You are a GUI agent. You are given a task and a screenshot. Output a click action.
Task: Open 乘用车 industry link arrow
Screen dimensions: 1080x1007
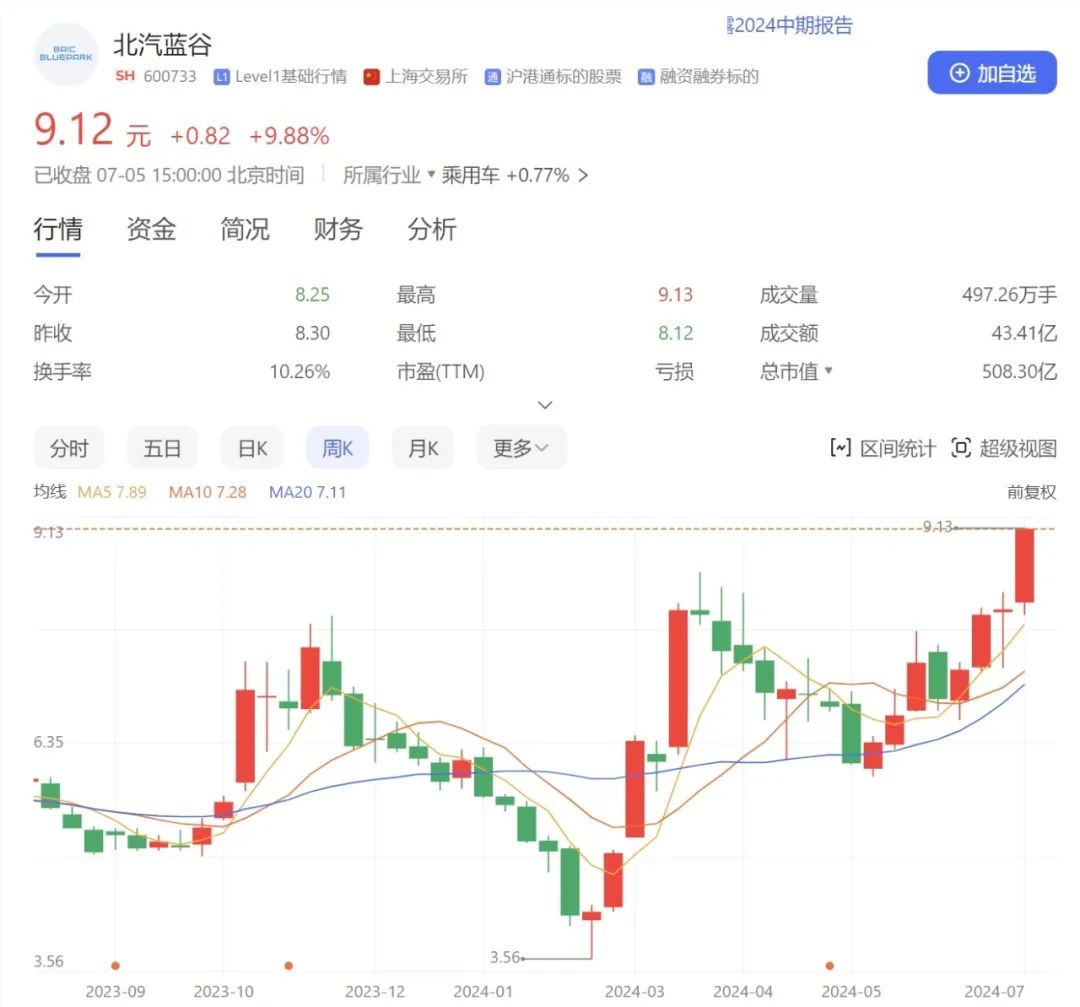pyautogui.click(x=583, y=176)
